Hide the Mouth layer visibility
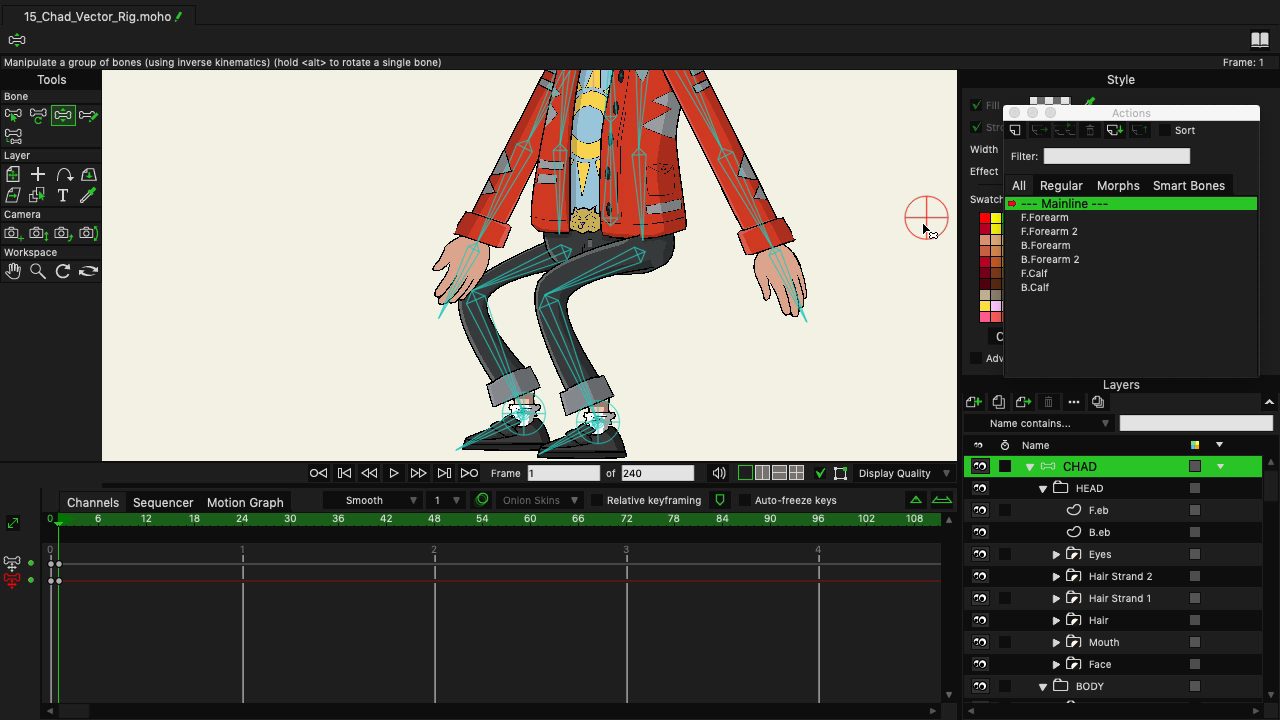The image size is (1280, 720). [980, 642]
